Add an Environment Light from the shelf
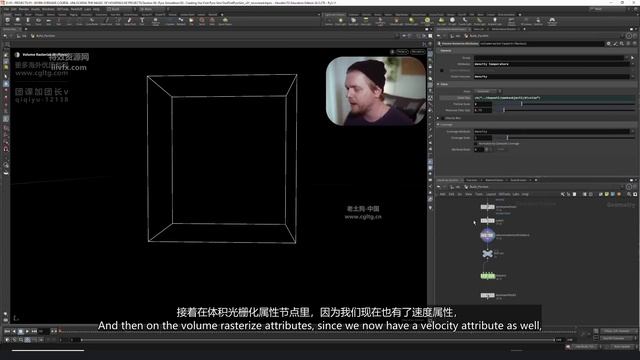This screenshot has width=640, height=360. click(427, 21)
